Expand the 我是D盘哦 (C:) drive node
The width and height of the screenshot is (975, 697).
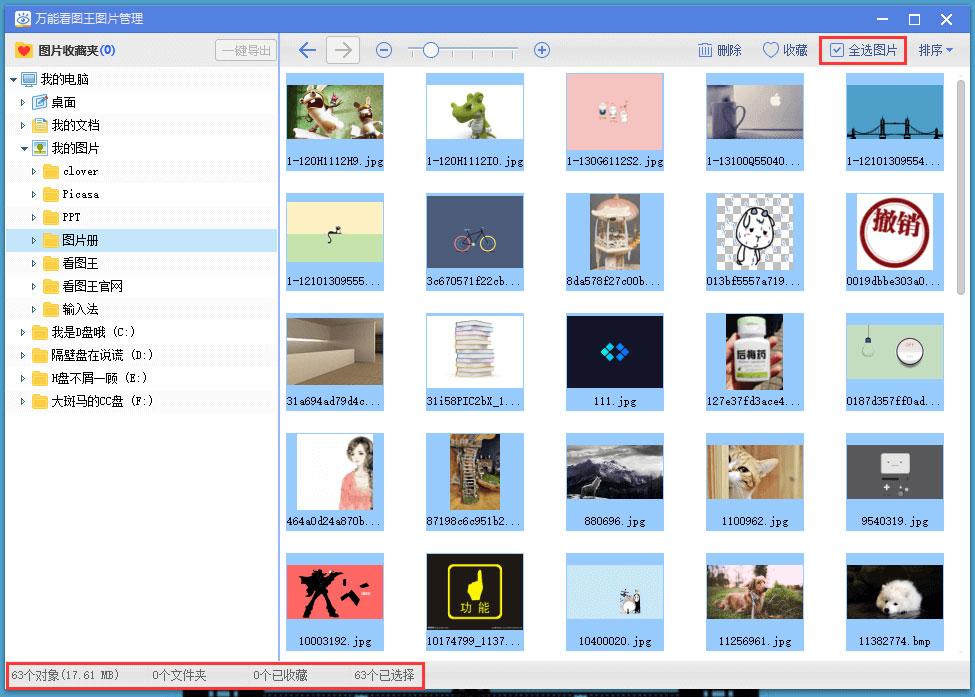click(25, 332)
